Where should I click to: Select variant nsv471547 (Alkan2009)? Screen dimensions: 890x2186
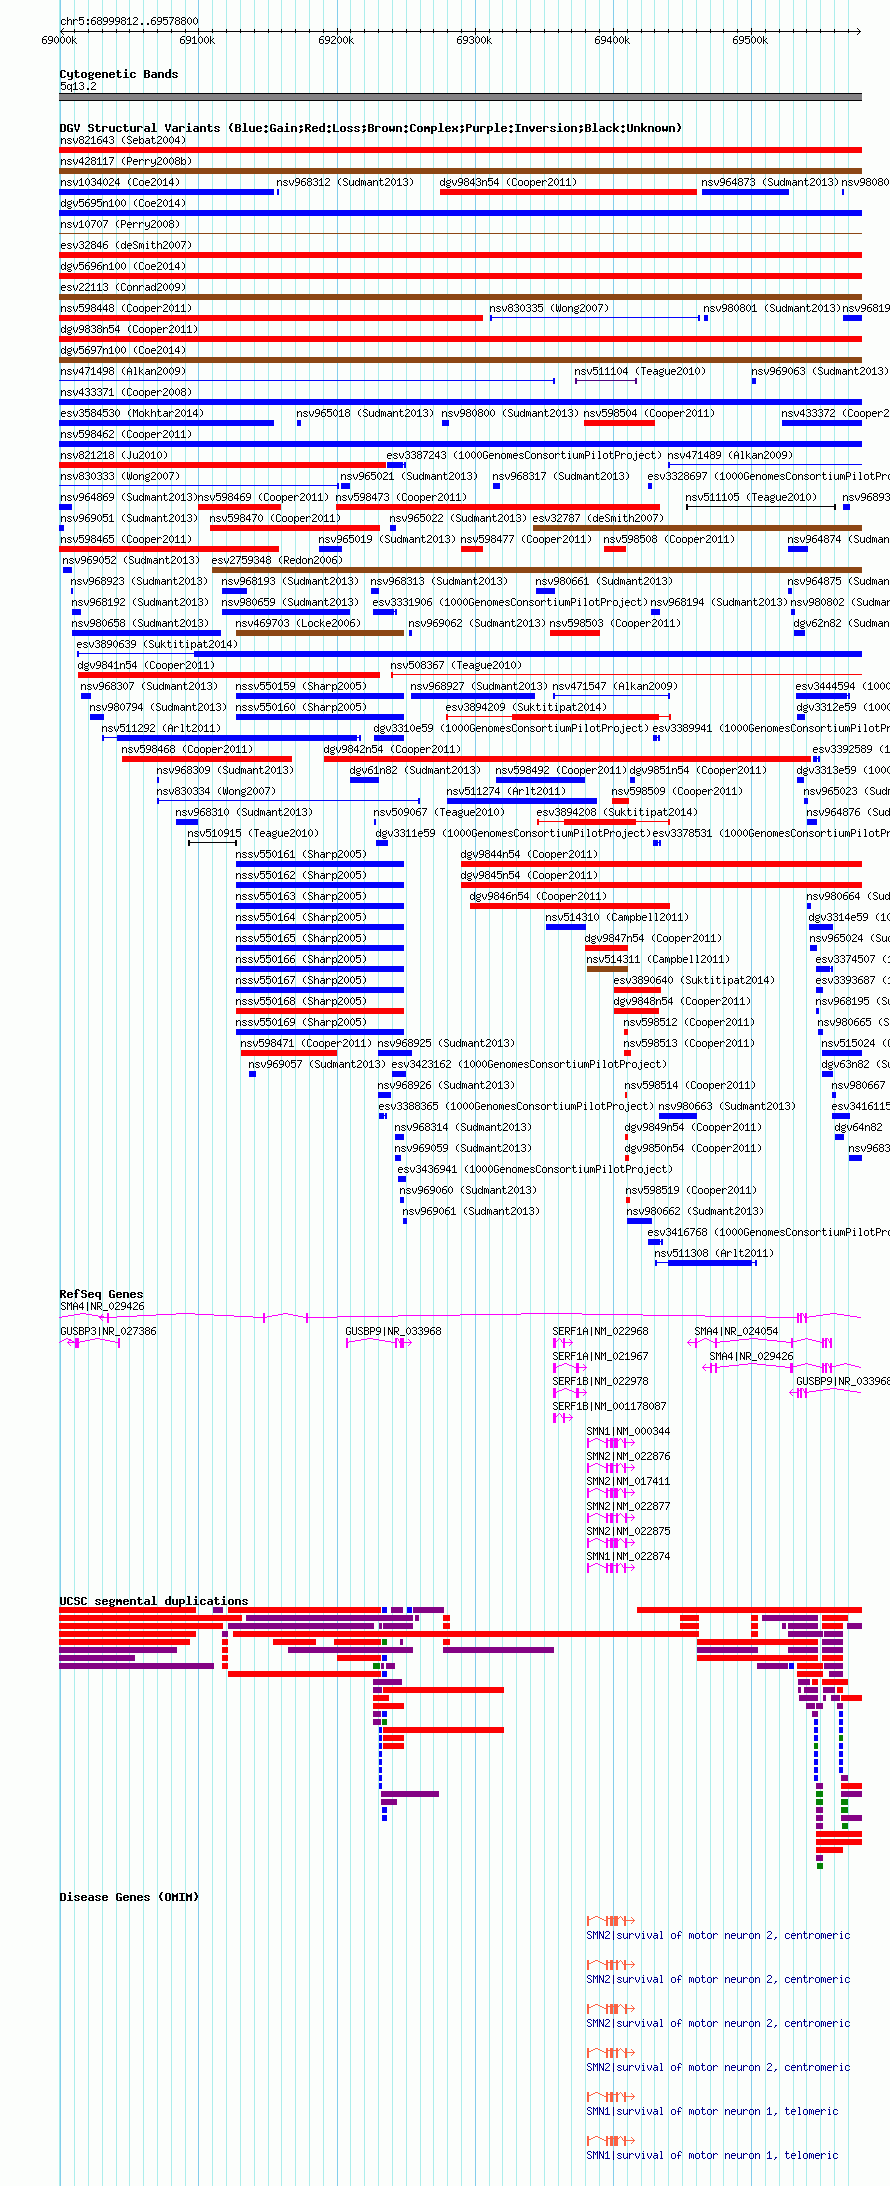click(615, 686)
